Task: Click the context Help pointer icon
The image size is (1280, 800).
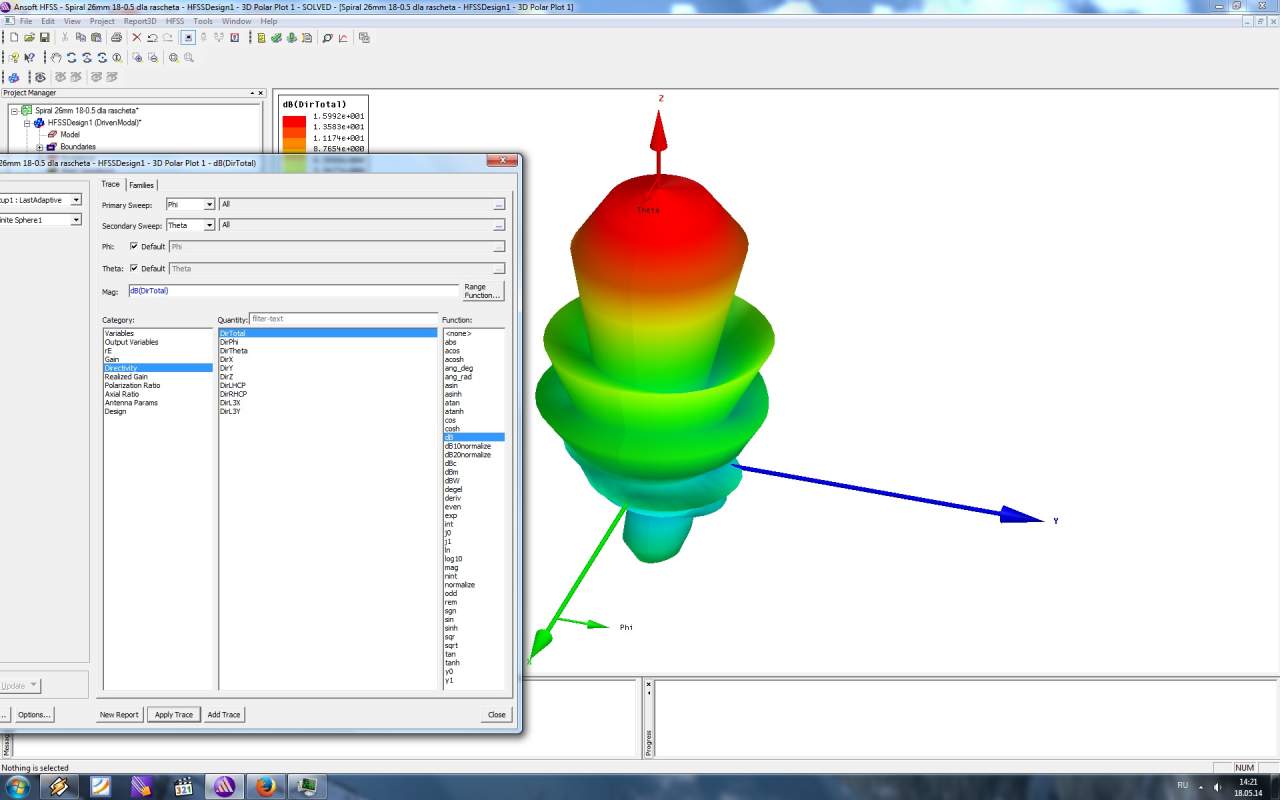Action: [x=29, y=58]
